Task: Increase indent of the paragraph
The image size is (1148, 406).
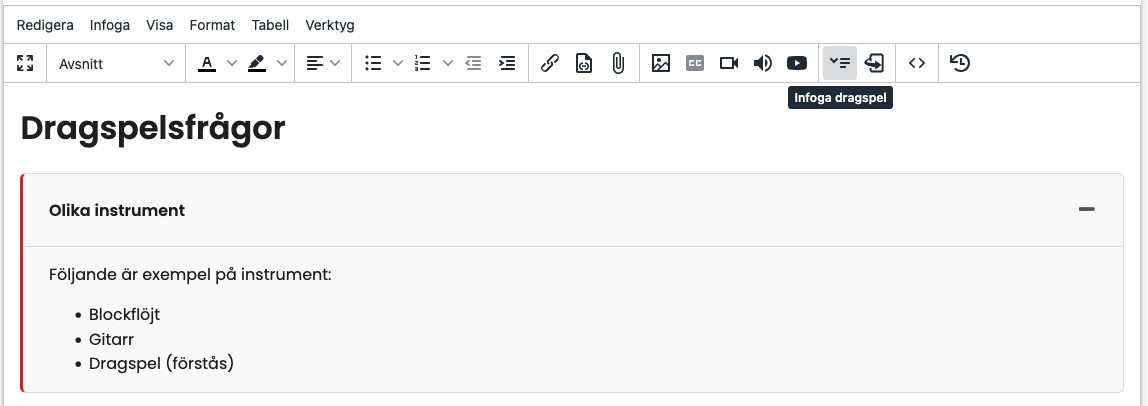Action: [x=507, y=63]
